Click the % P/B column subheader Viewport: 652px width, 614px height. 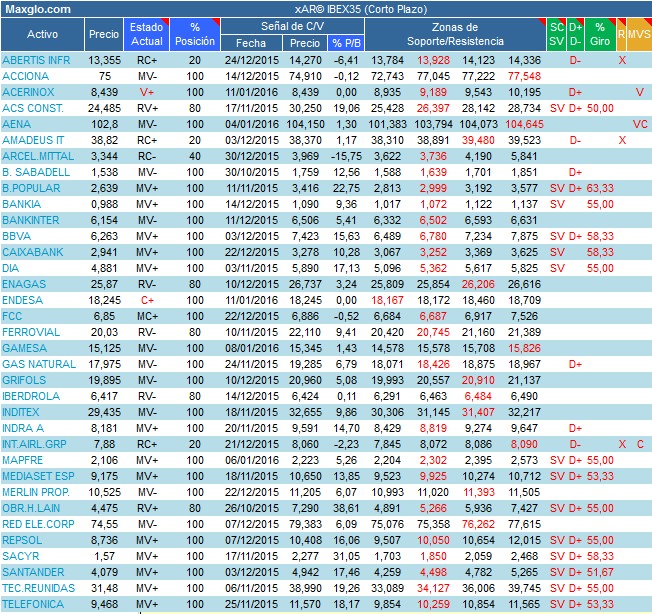[346, 43]
